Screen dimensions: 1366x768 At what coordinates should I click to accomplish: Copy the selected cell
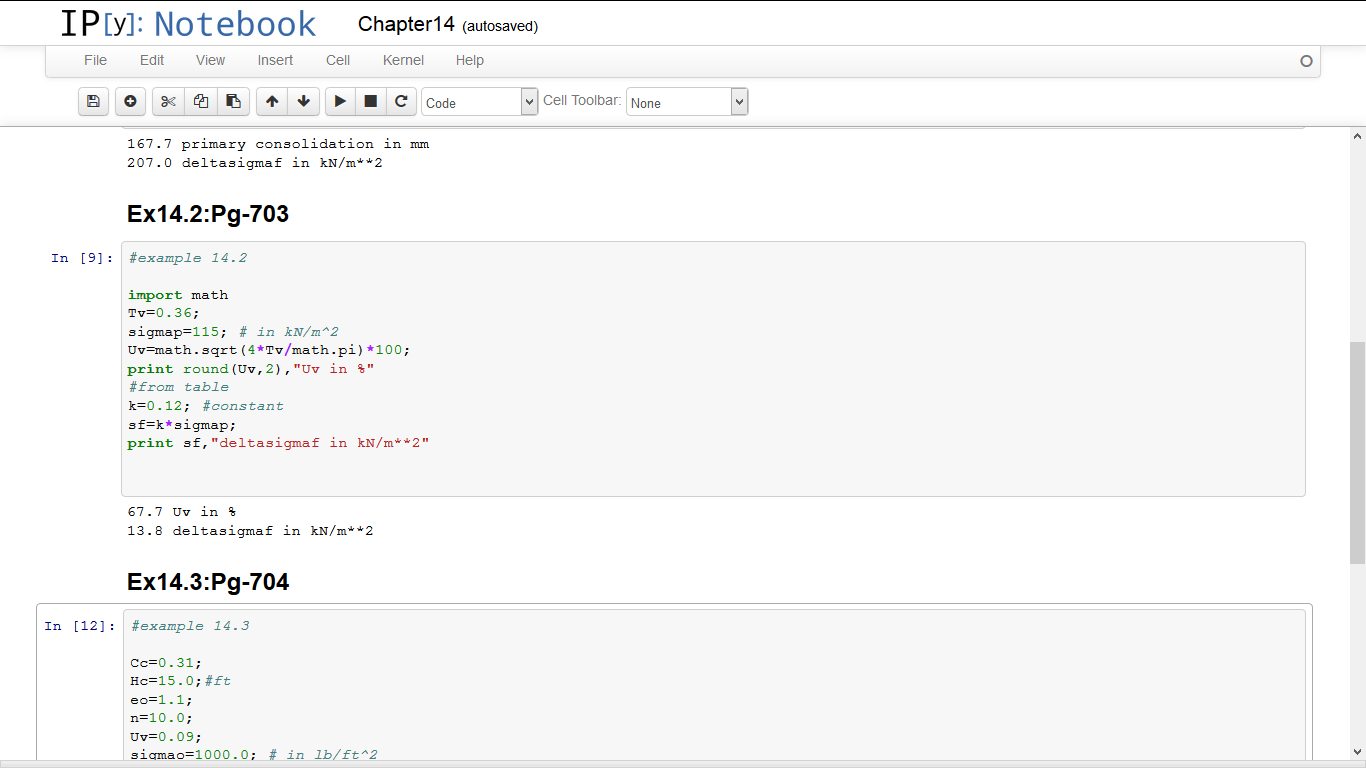pos(201,101)
